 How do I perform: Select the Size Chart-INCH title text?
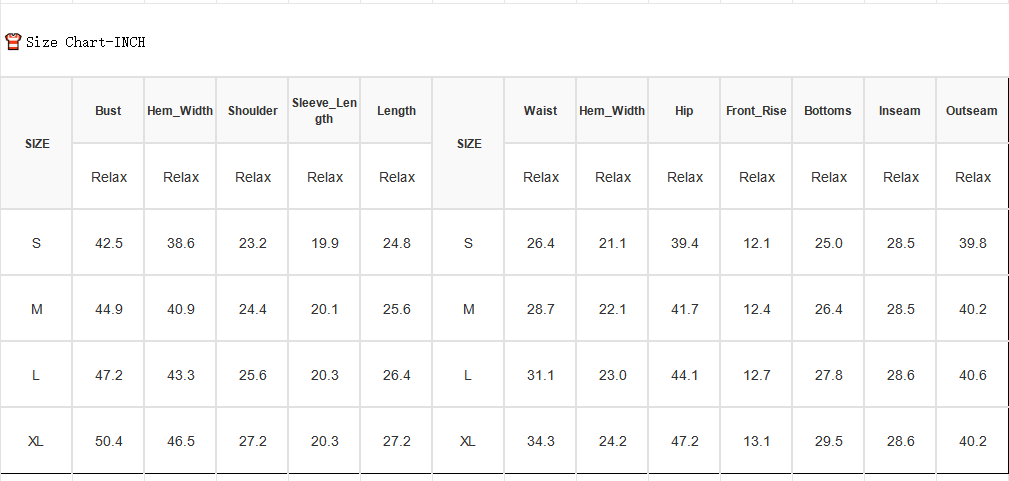click(86, 42)
